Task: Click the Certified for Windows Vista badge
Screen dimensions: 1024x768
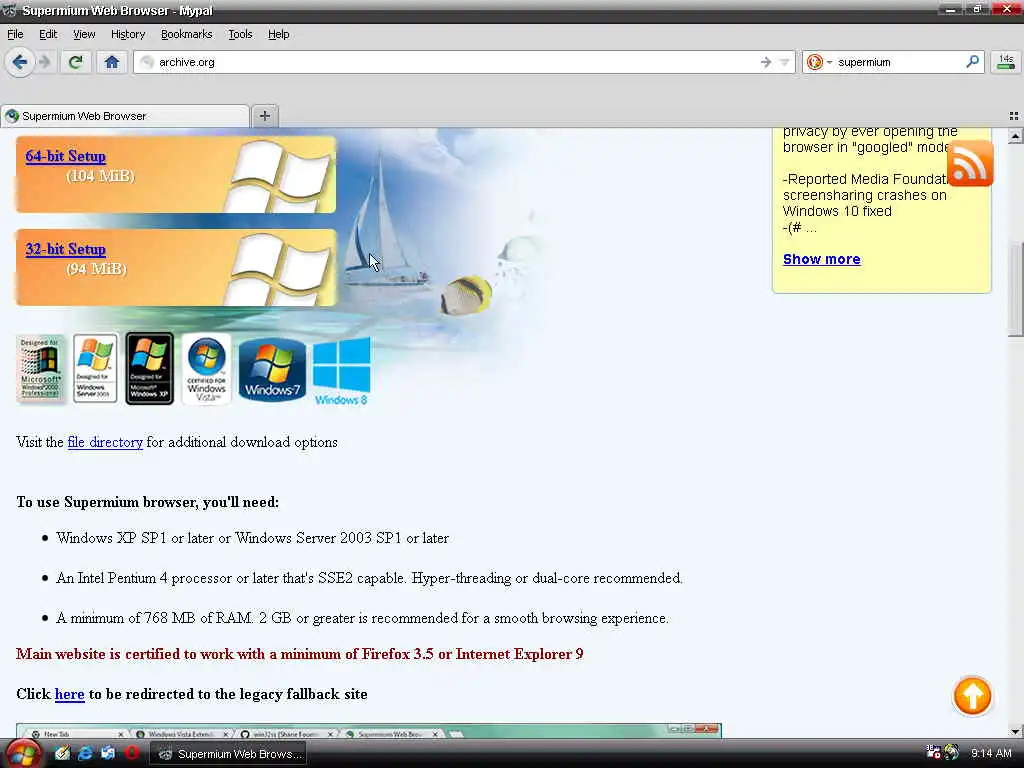Action: (x=206, y=369)
